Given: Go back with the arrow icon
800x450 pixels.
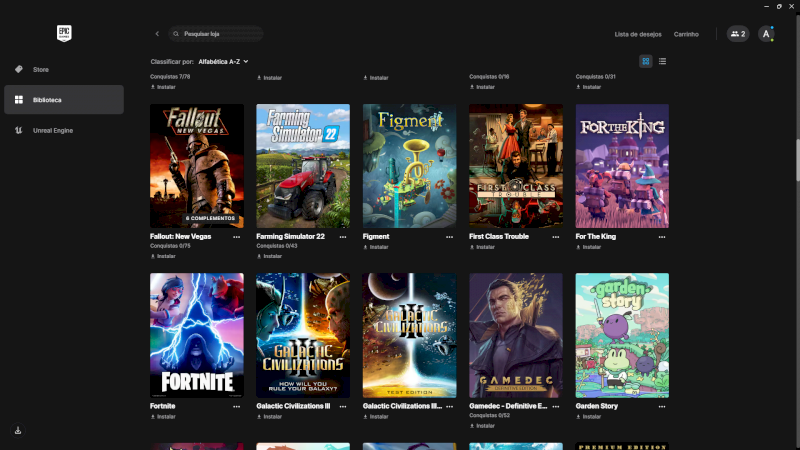Looking at the screenshot, I should pos(157,34).
